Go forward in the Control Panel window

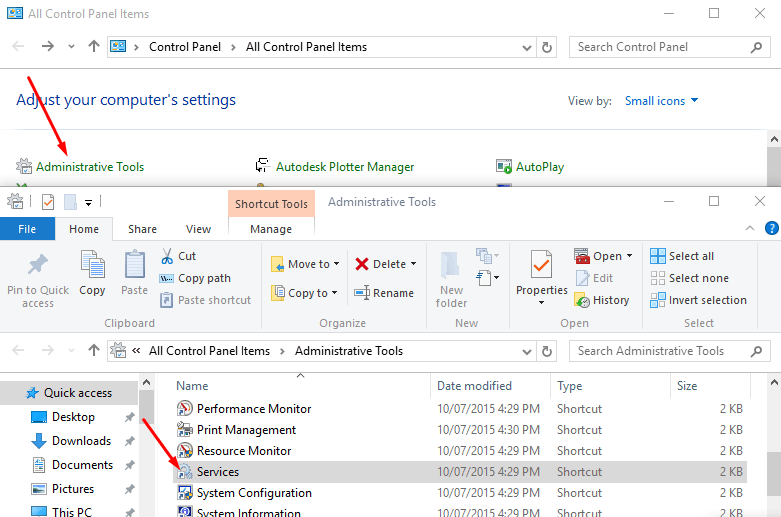(47, 47)
